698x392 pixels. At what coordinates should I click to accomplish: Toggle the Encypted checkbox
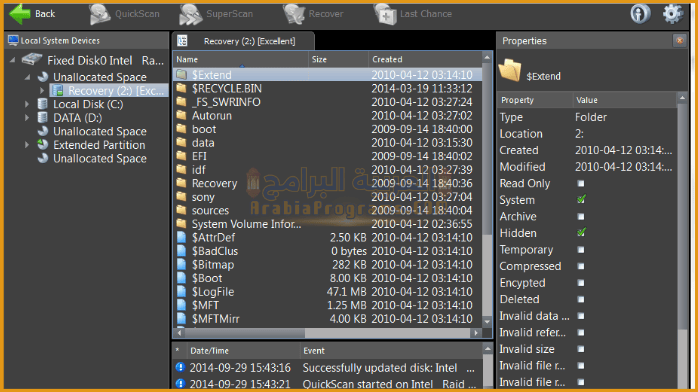(x=580, y=283)
